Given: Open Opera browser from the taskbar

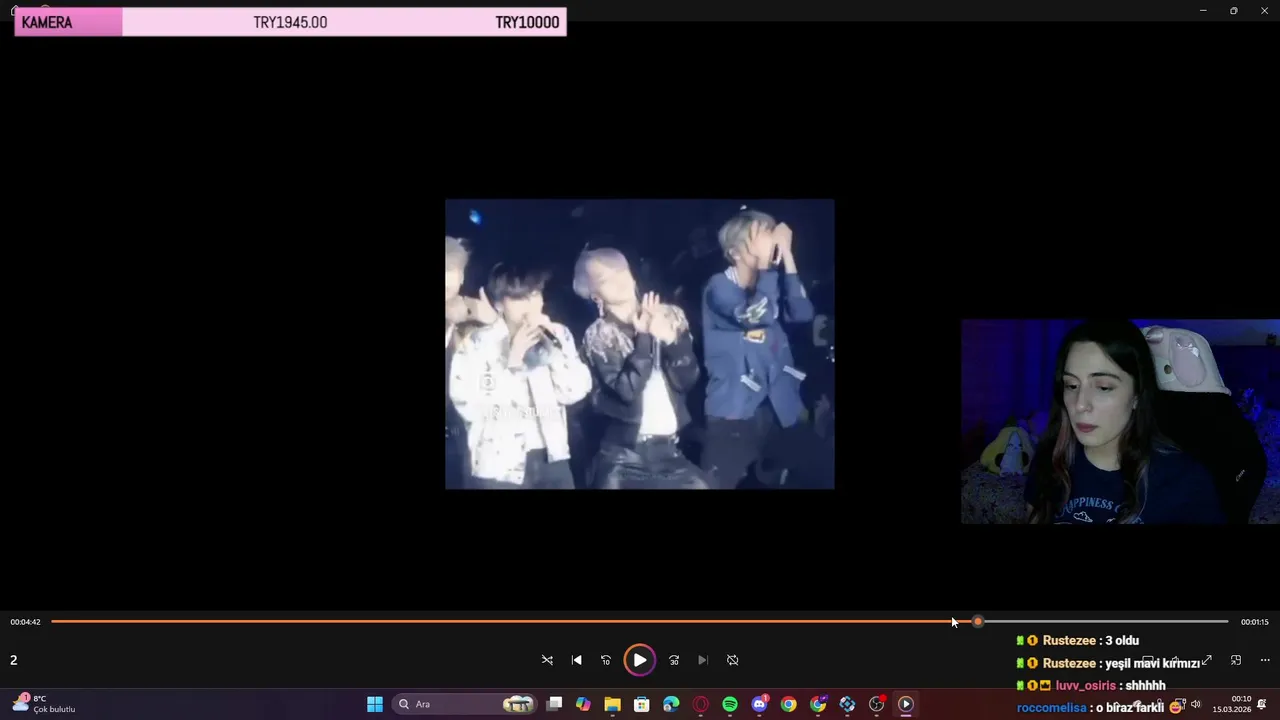Looking at the screenshot, I should point(701,704).
